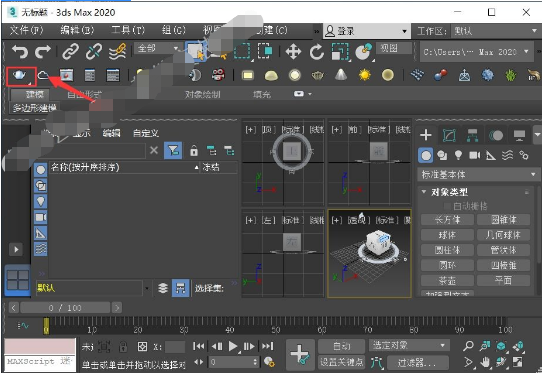Open the Rendered Frame Window icon
Image resolution: width=545 pixels, height=375 pixels.
[66, 75]
